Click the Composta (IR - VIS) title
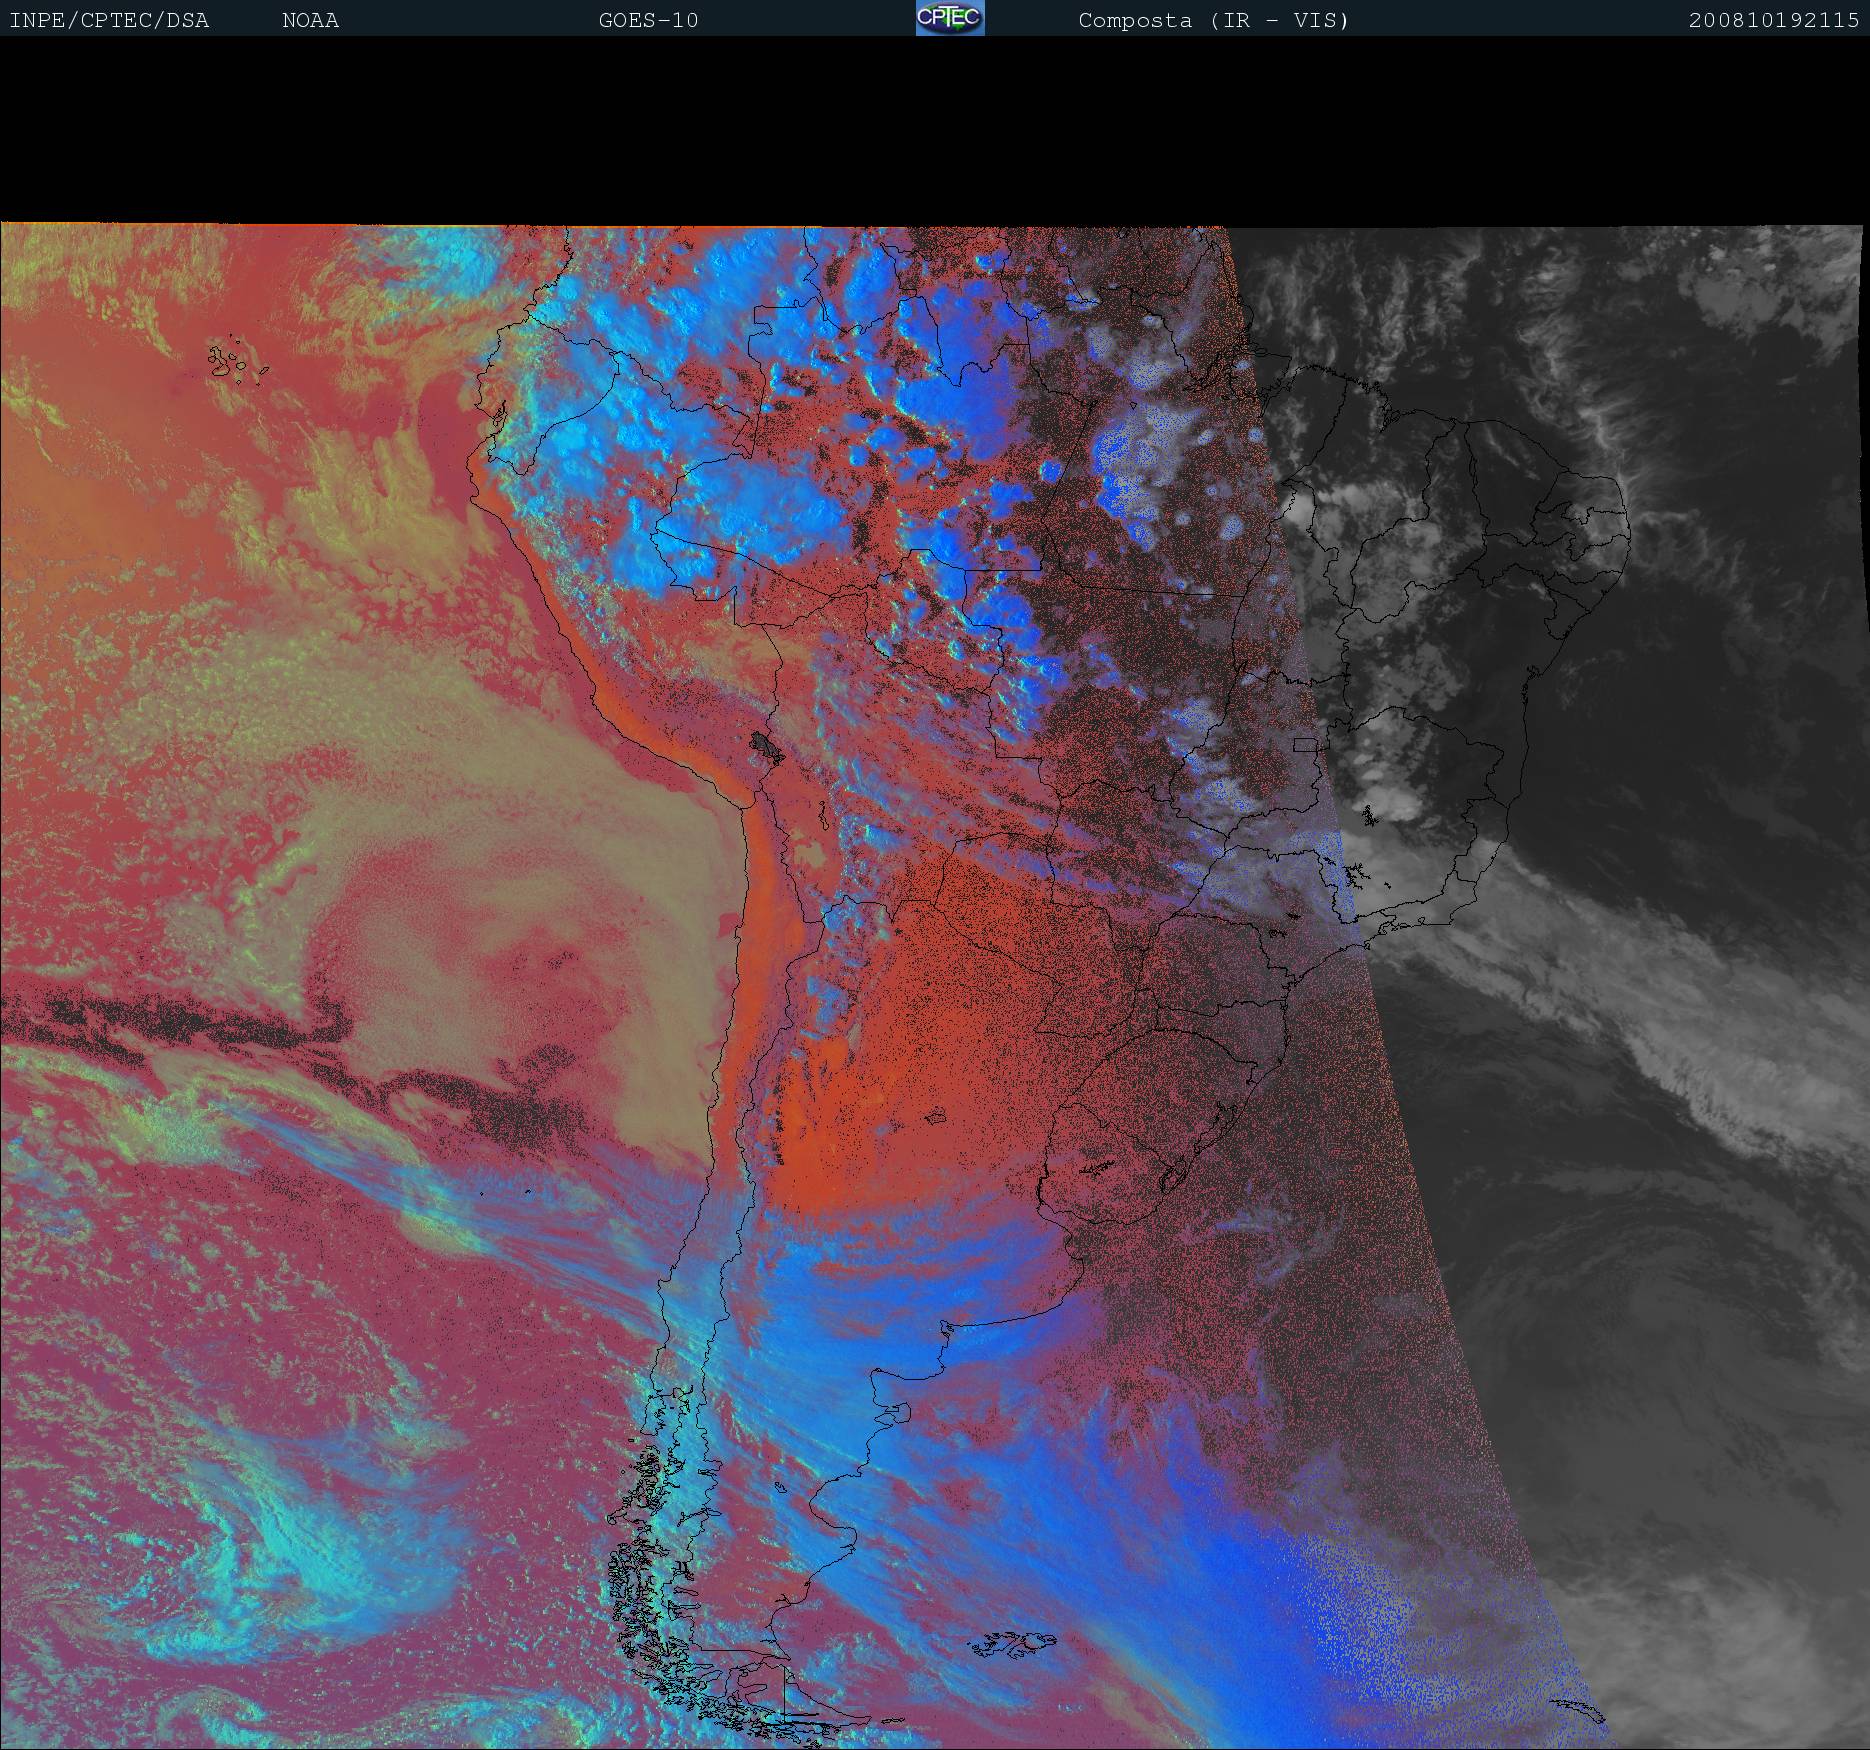The width and height of the screenshot is (1870, 1750). coord(1213,21)
